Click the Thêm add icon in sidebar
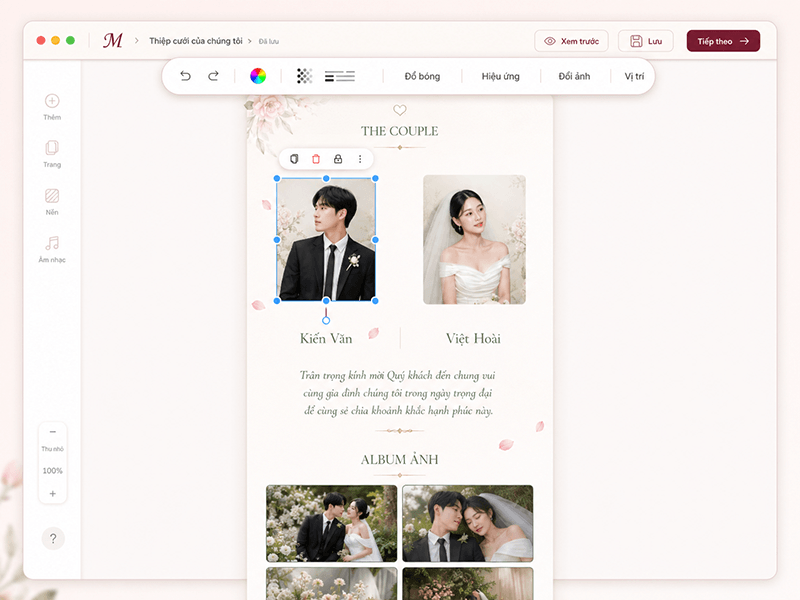The width and height of the screenshot is (800, 600). 52,107
